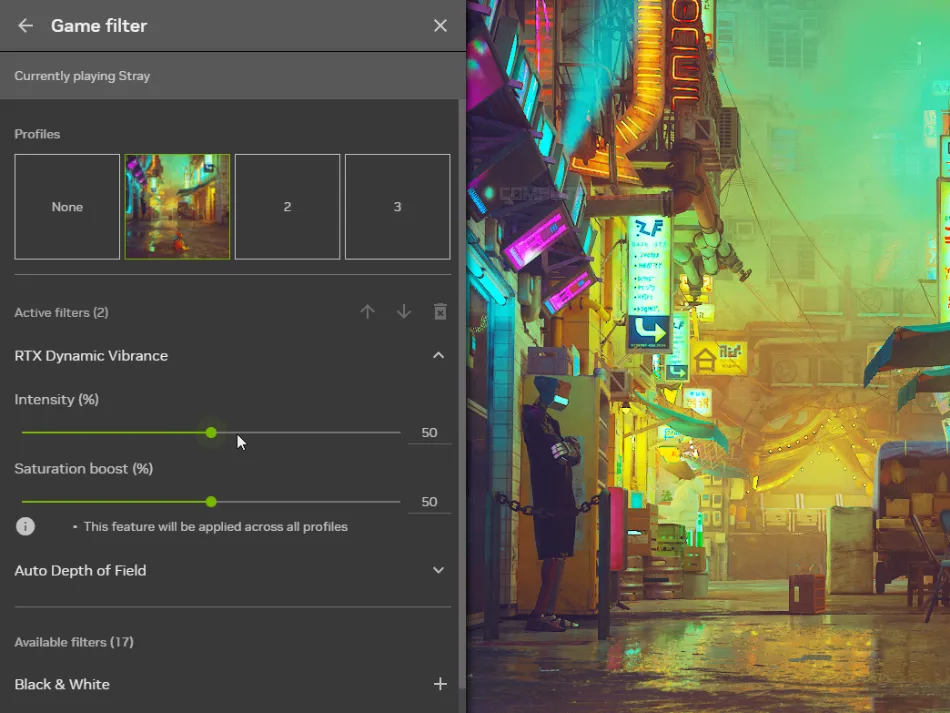Click the Intensity (%) label
The height and width of the screenshot is (713, 950).
coord(56,399)
